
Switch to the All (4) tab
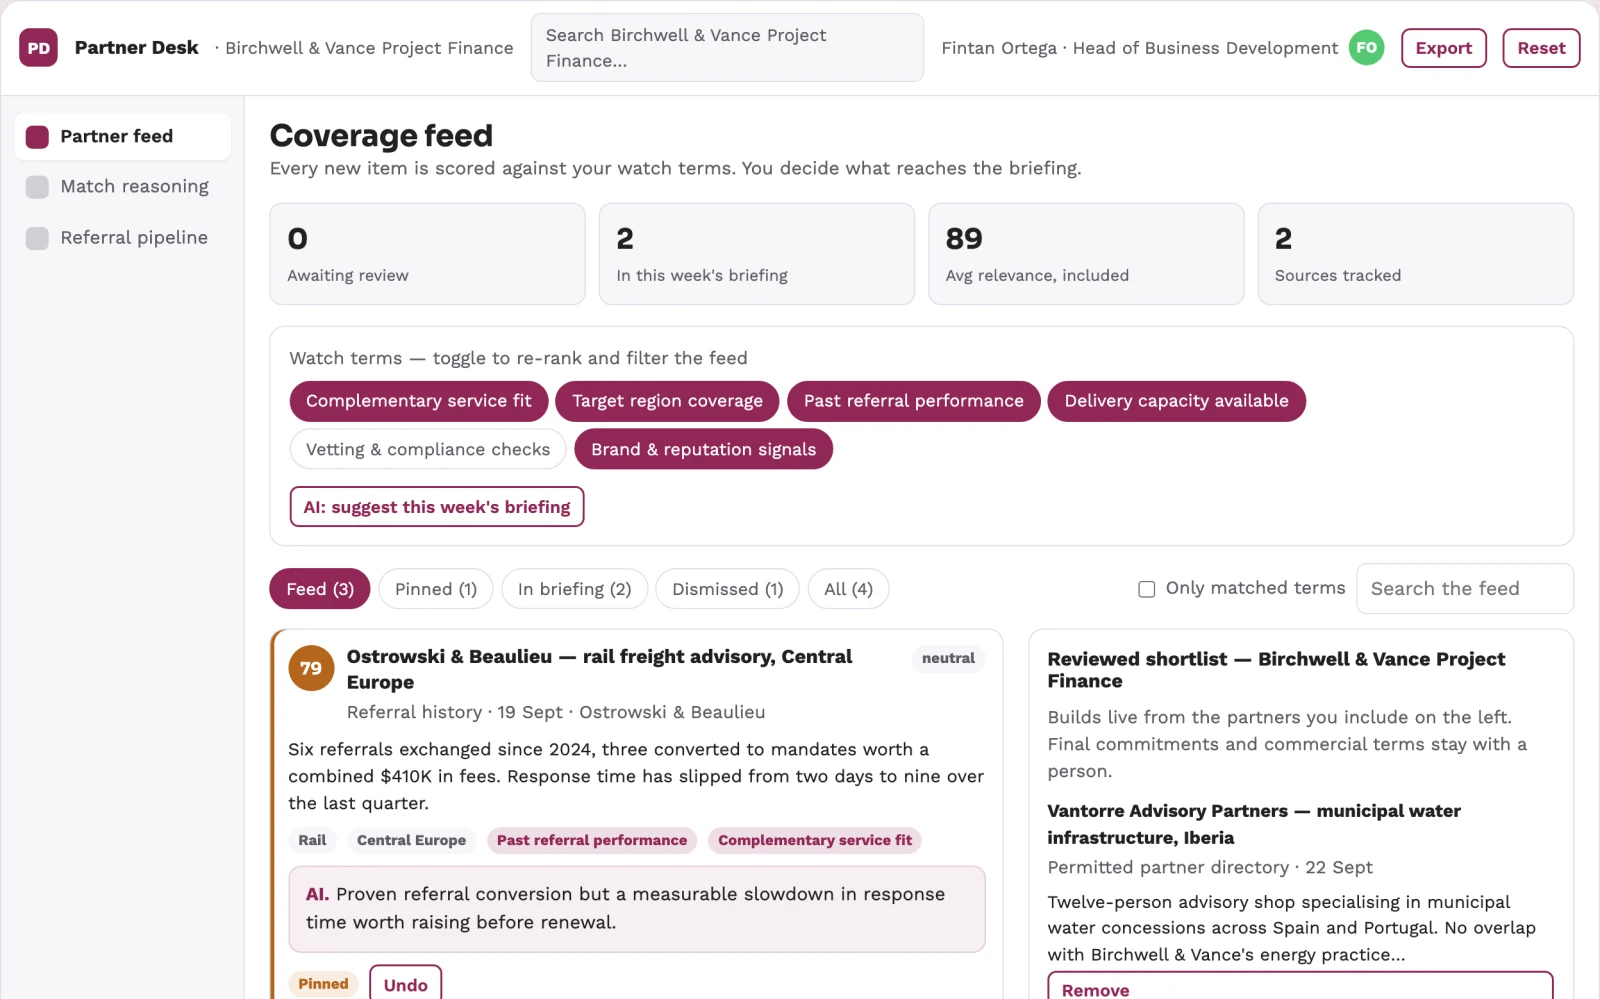click(848, 589)
